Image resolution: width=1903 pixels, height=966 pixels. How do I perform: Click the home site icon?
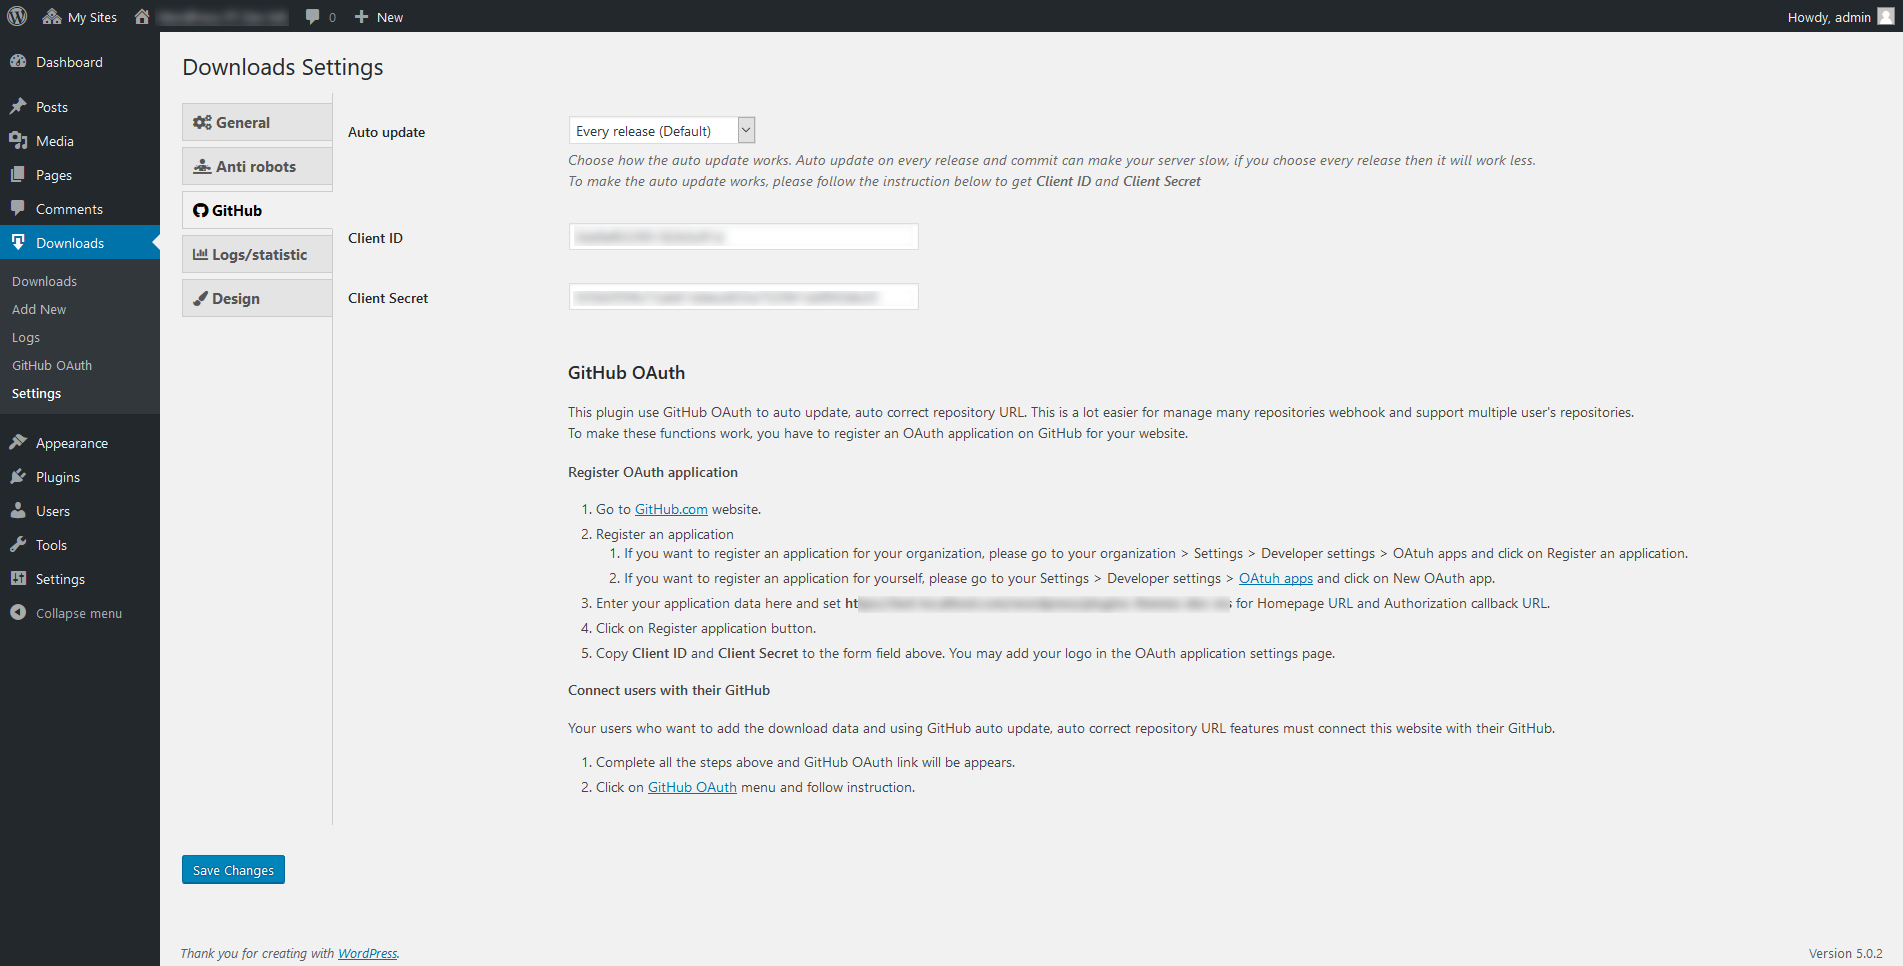(x=142, y=16)
